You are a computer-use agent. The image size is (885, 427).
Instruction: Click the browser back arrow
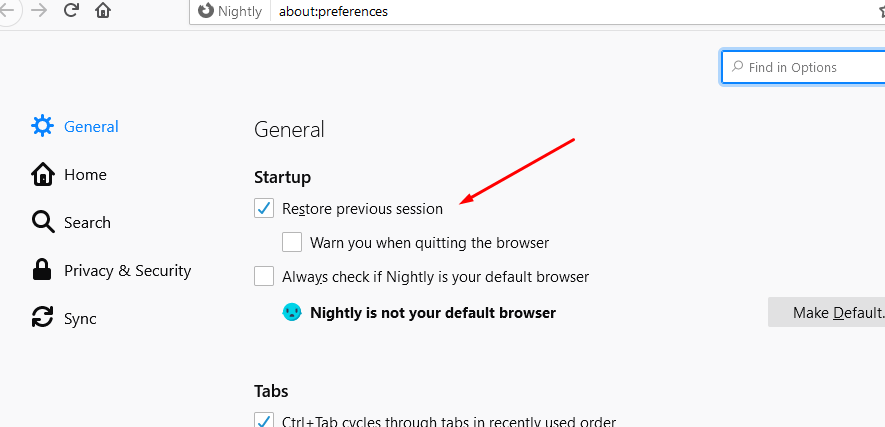(x=8, y=11)
